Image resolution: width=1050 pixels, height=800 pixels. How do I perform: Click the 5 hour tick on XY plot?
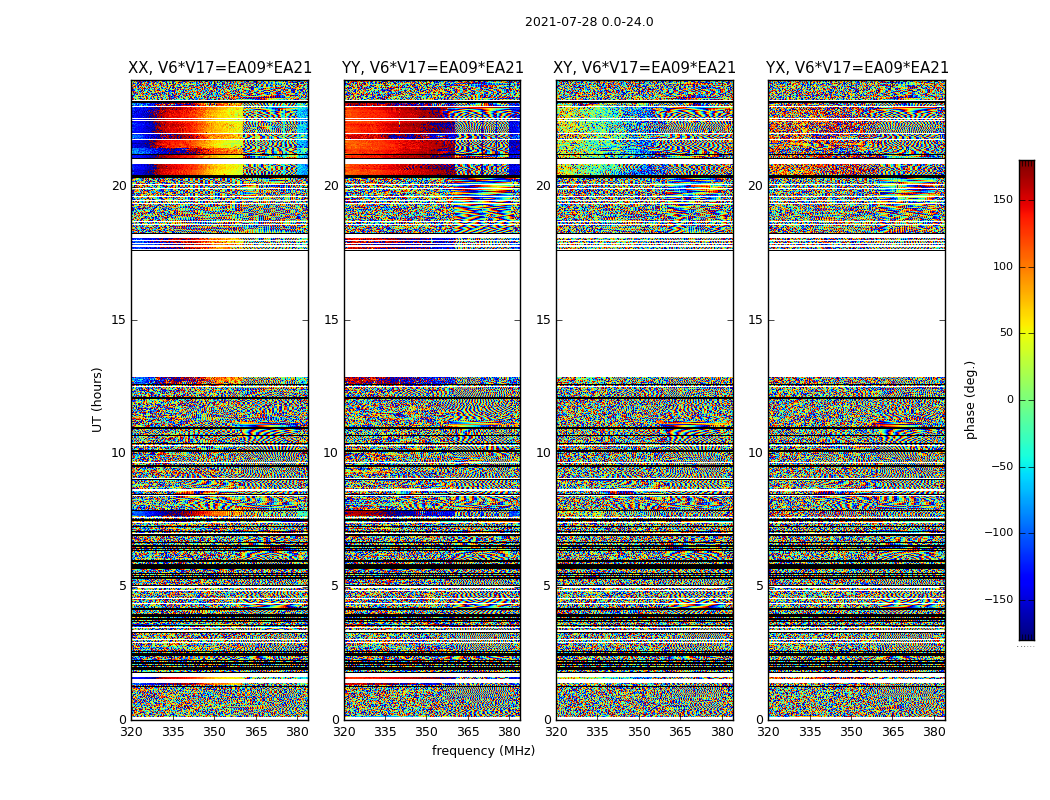[x=547, y=586]
